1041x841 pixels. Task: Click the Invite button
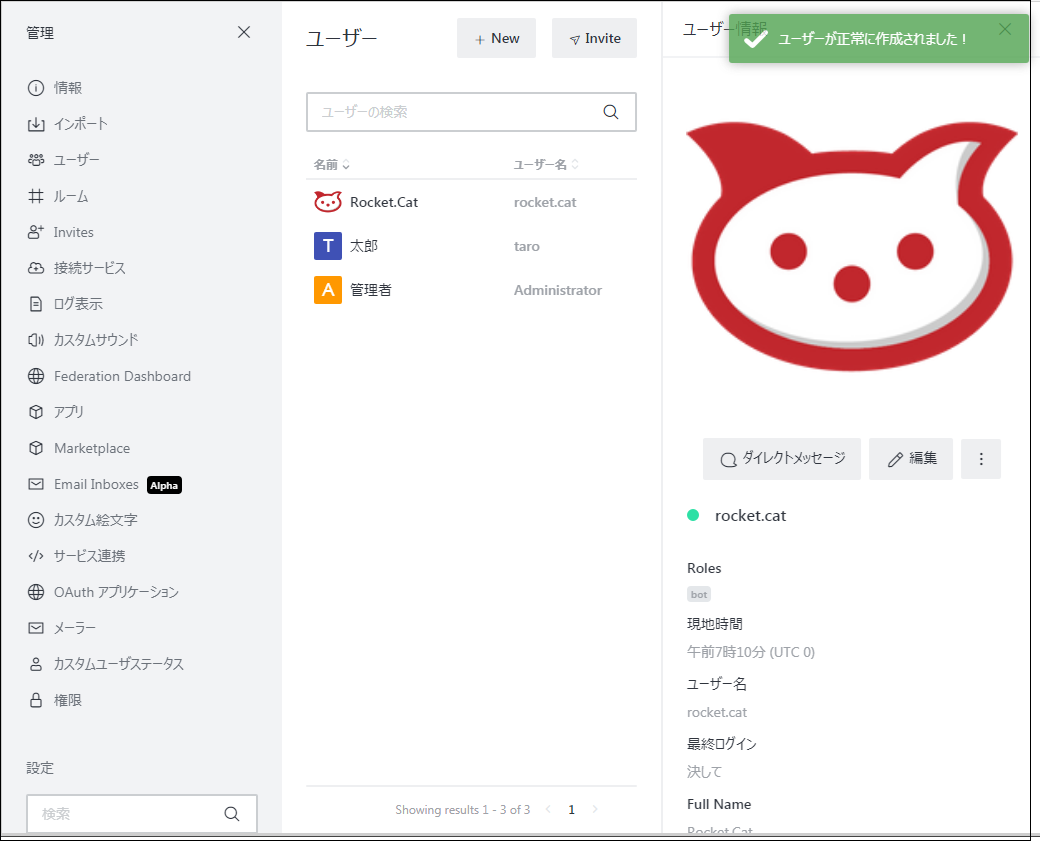click(x=594, y=38)
